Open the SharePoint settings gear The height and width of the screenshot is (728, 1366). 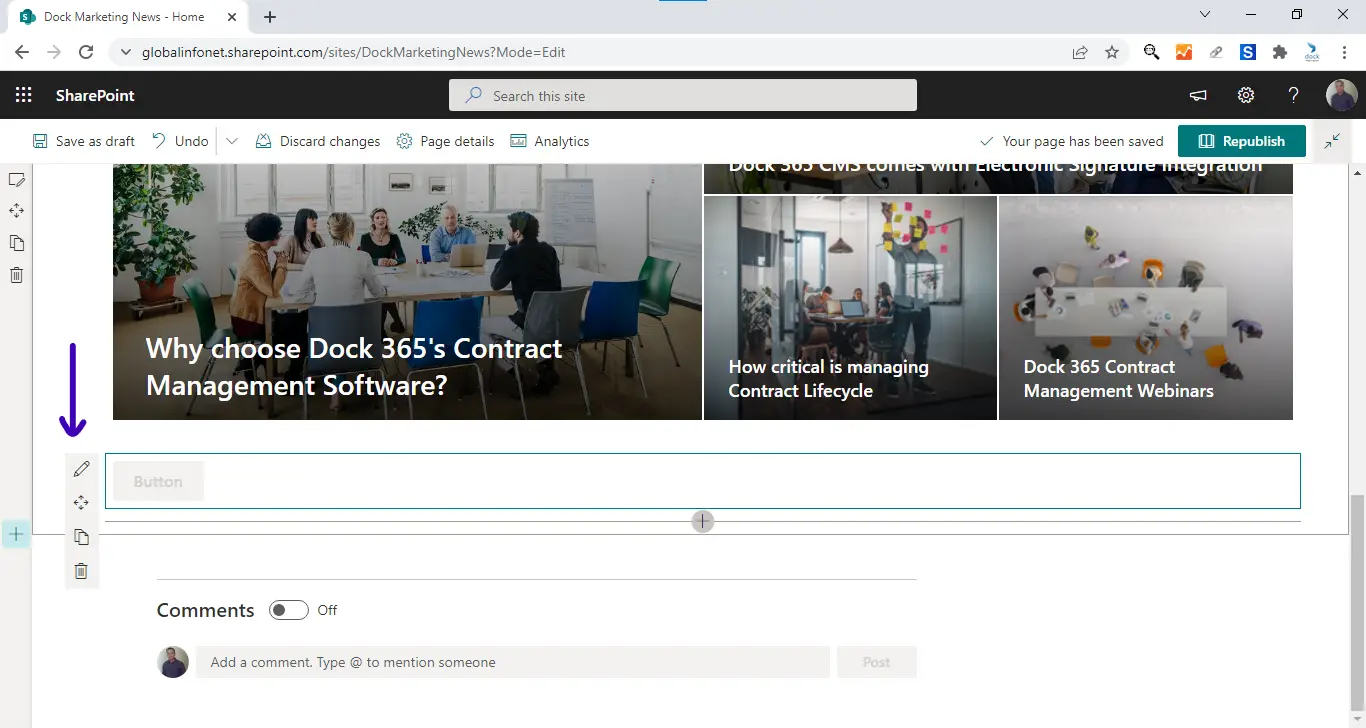point(1245,95)
